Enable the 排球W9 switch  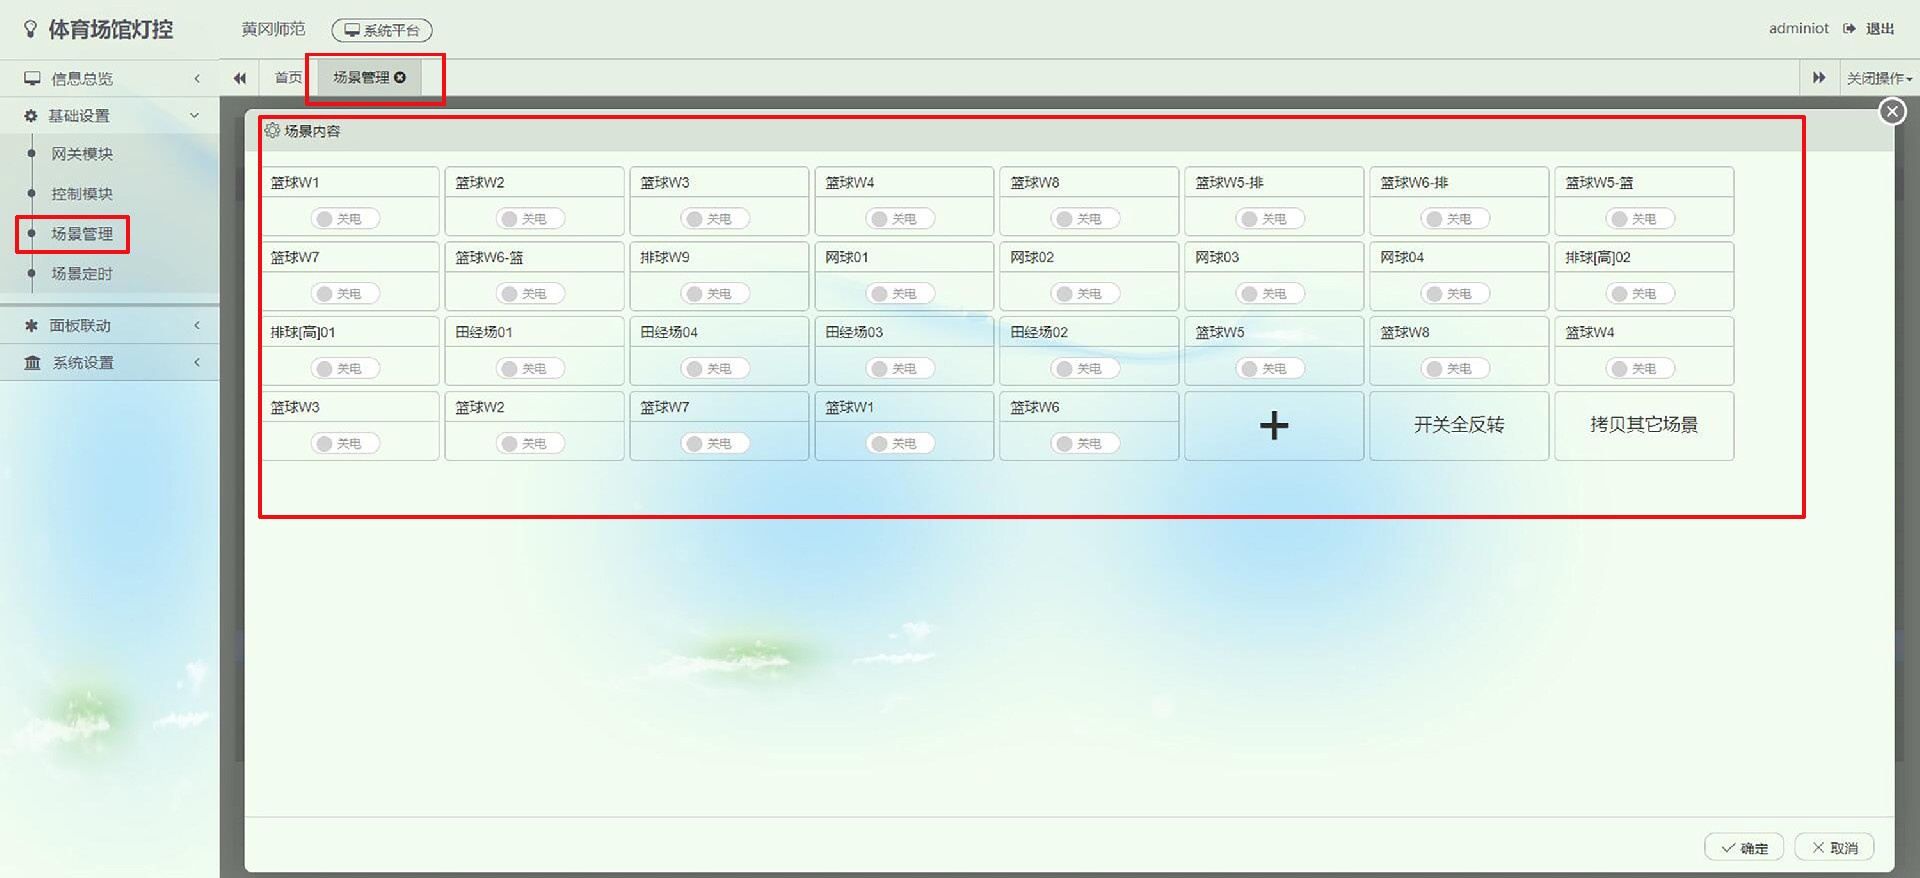tap(716, 294)
